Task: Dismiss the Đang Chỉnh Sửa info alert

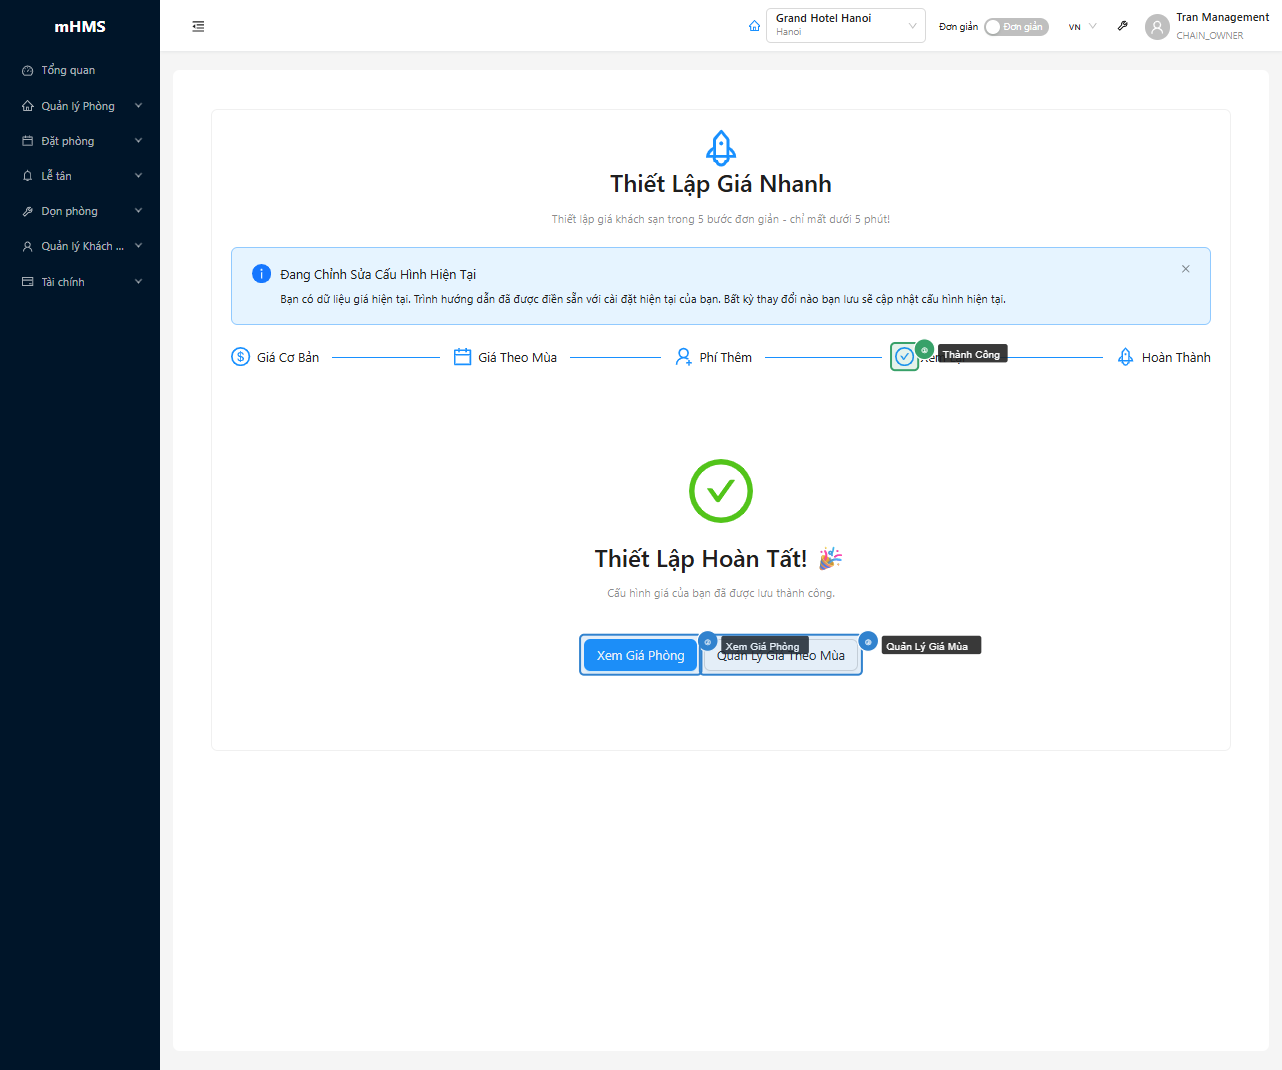Action: (x=1185, y=269)
